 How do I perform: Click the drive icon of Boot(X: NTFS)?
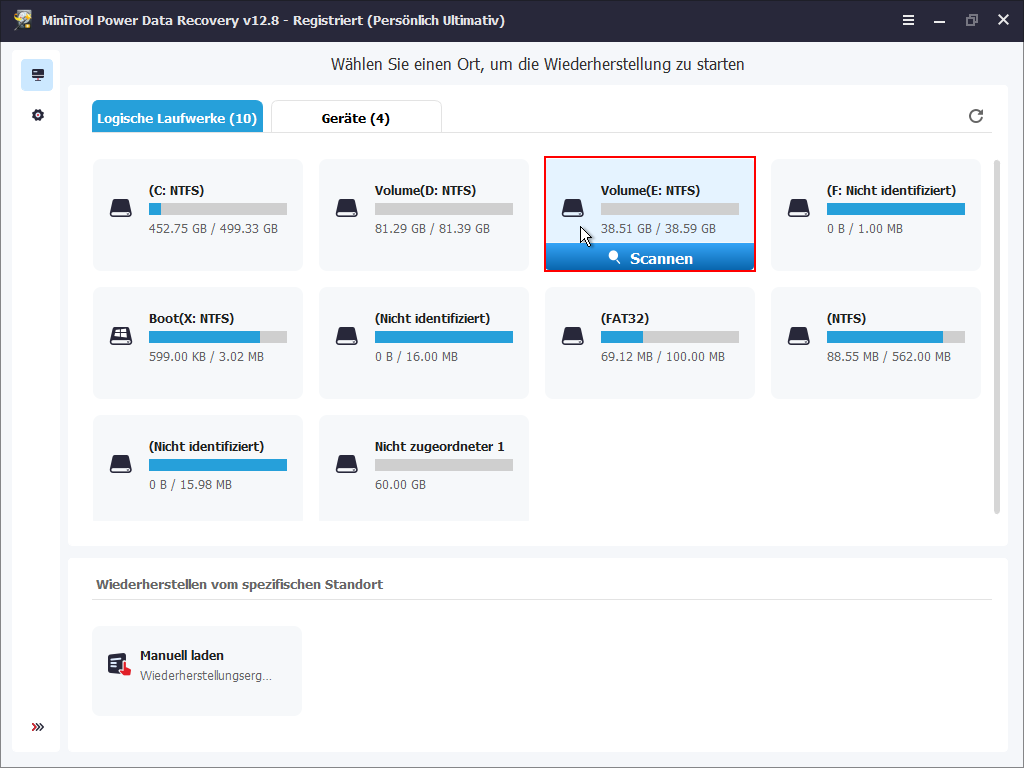[121, 335]
